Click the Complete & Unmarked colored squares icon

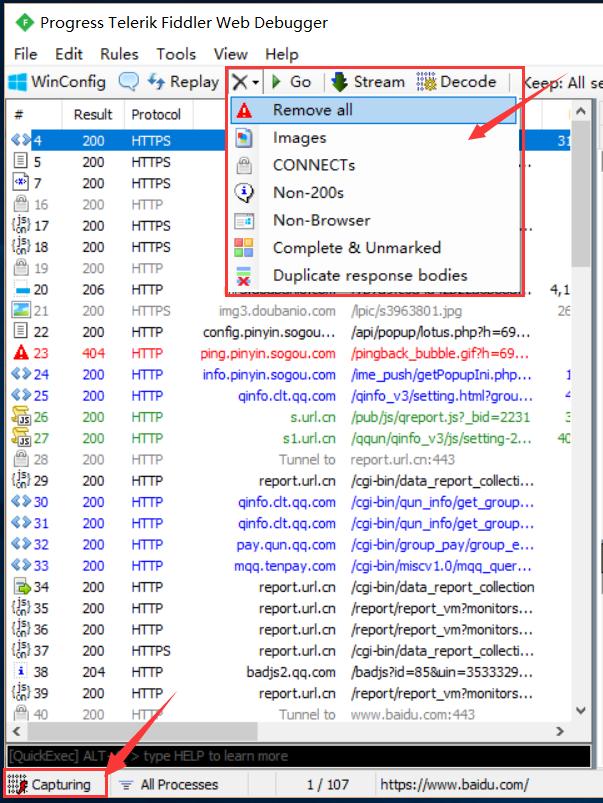click(244, 248)
